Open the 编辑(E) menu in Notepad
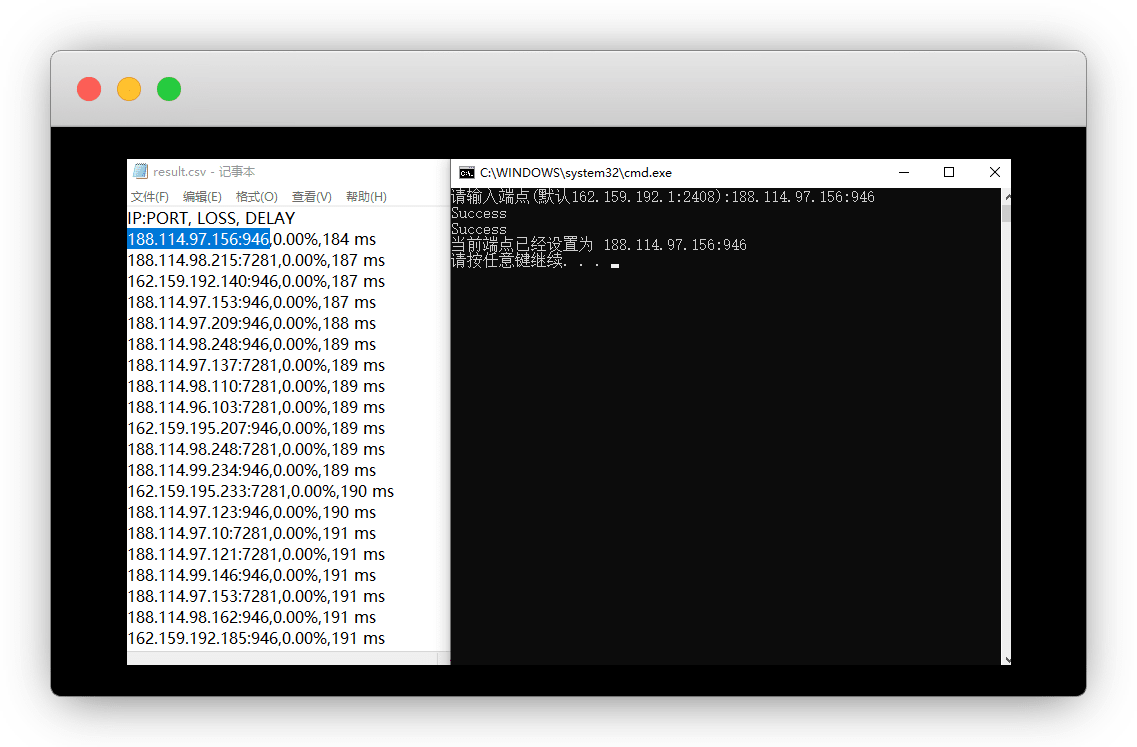1137x747 pixels. coord(202,197)
